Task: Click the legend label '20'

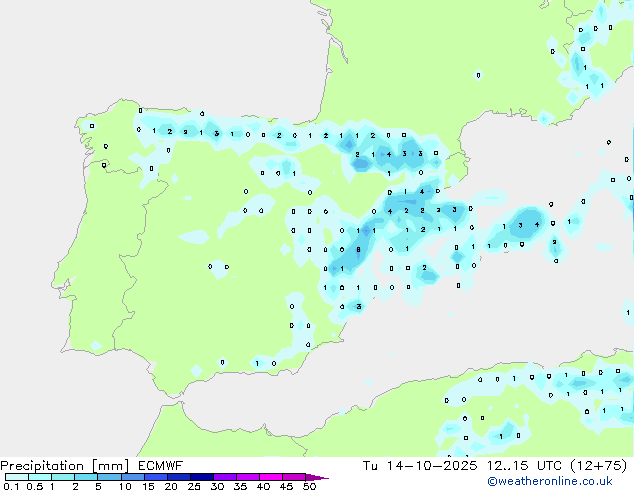Action: [x=171, y=486]
